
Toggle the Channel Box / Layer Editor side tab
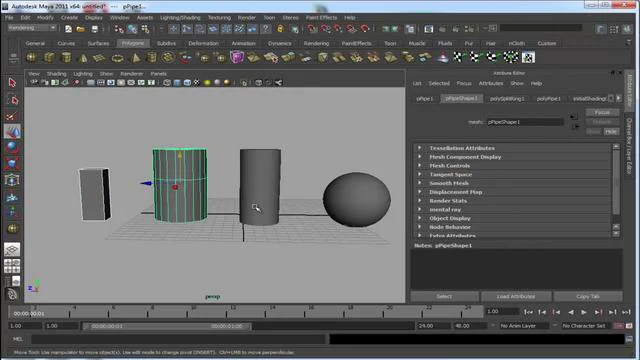click(629, 145)
